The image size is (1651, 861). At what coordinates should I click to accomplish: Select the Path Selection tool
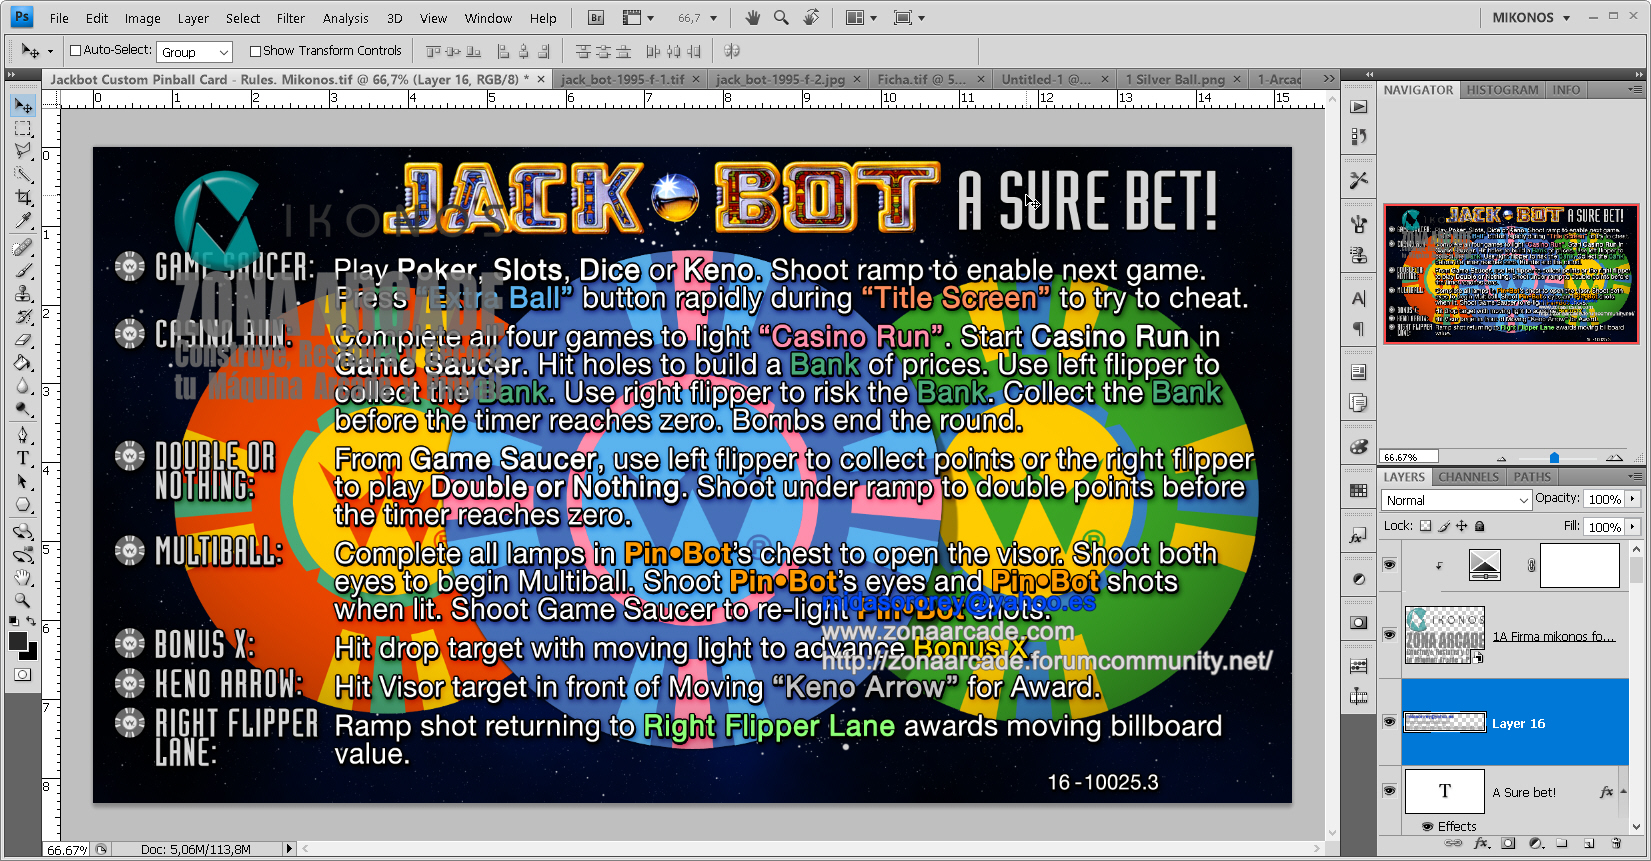coord(23,481)
